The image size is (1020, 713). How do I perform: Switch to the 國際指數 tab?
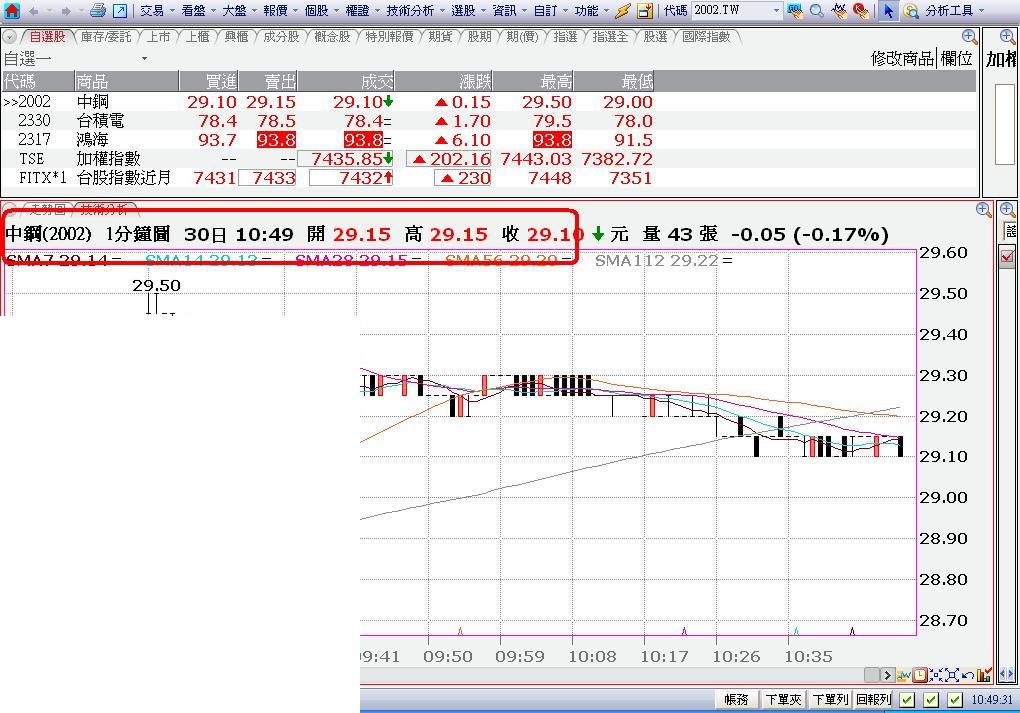(706, 37)
